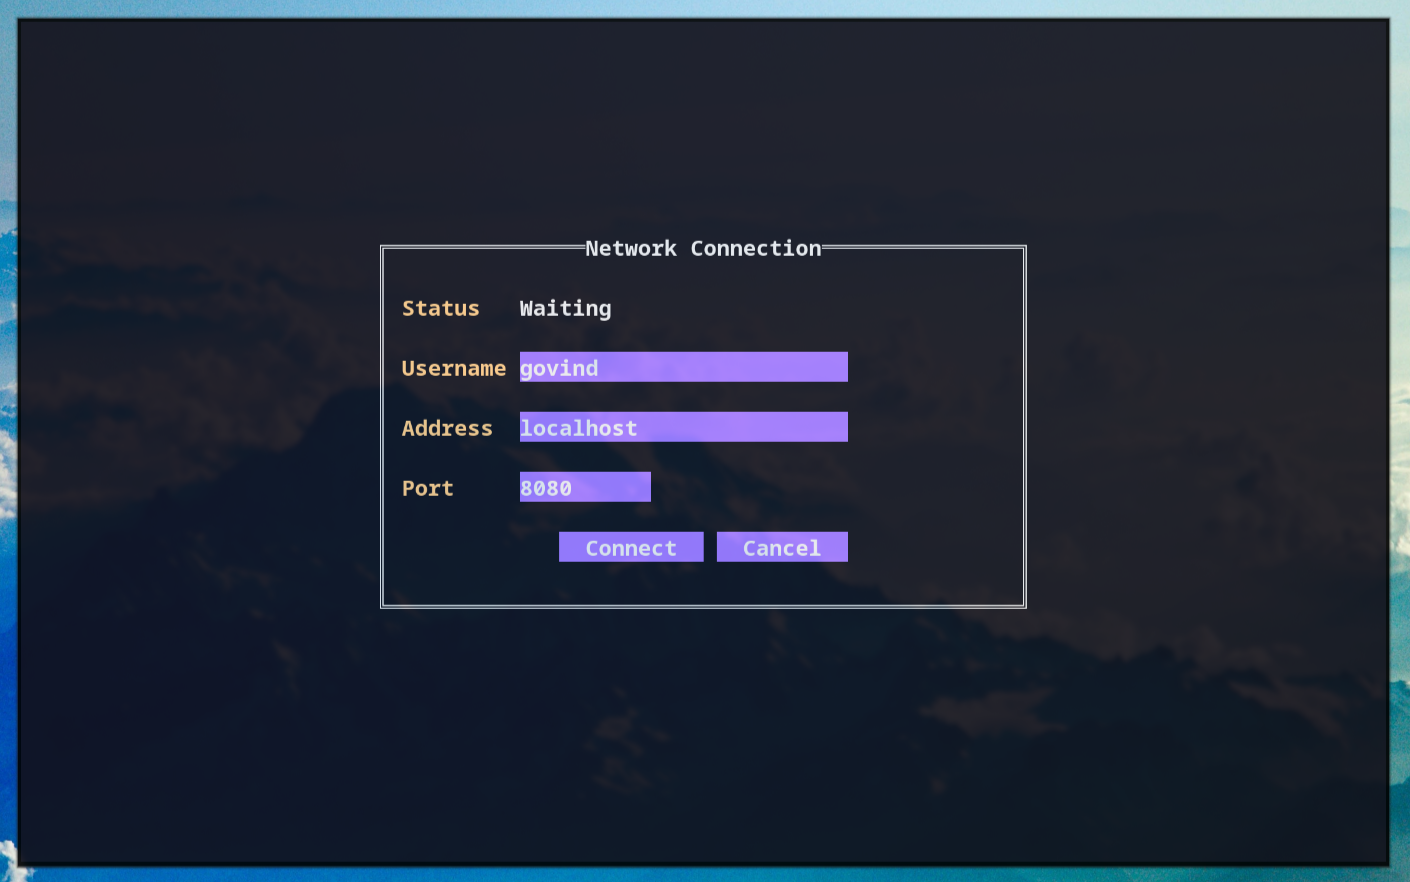Select the Address input field
This screenshot has height=882, width=1410.
click(x=683, y=427)
